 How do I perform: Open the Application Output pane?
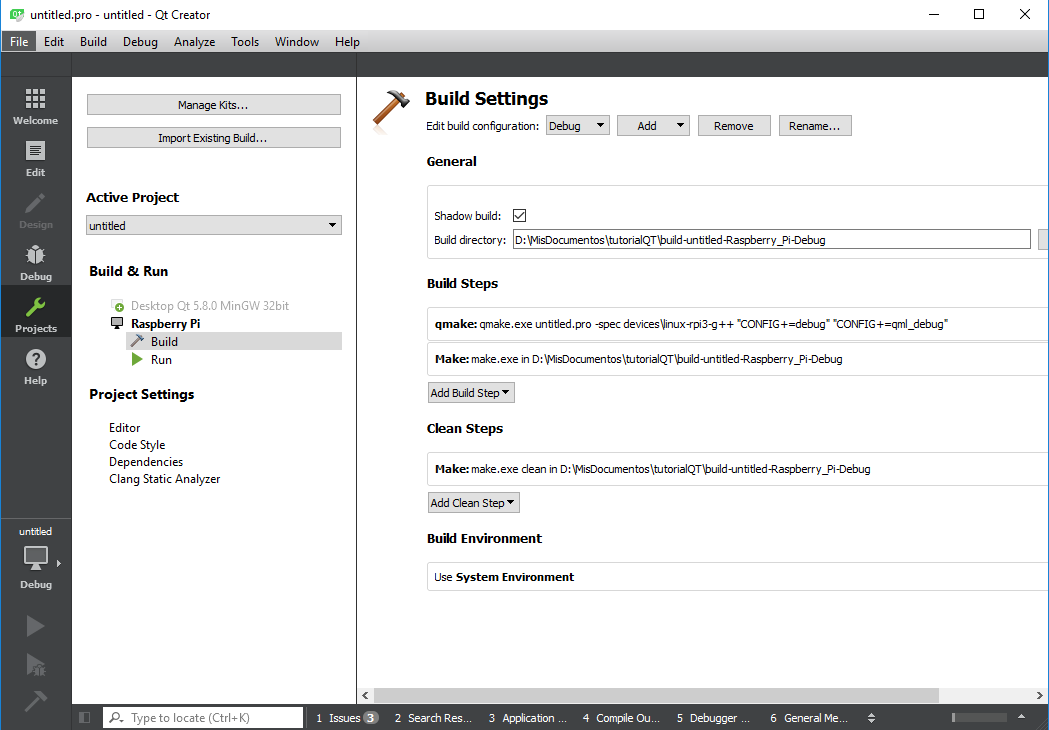coord(527,717)
